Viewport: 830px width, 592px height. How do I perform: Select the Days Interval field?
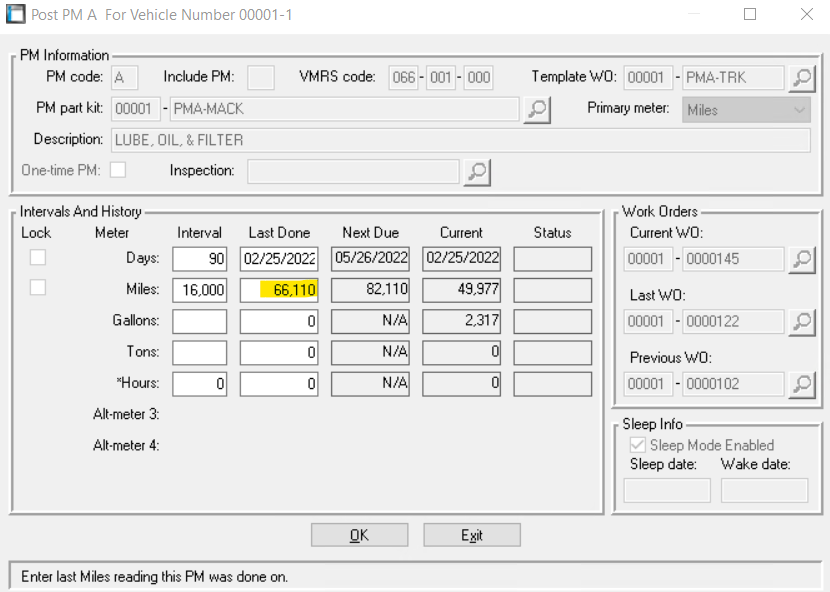click(199, 259)
